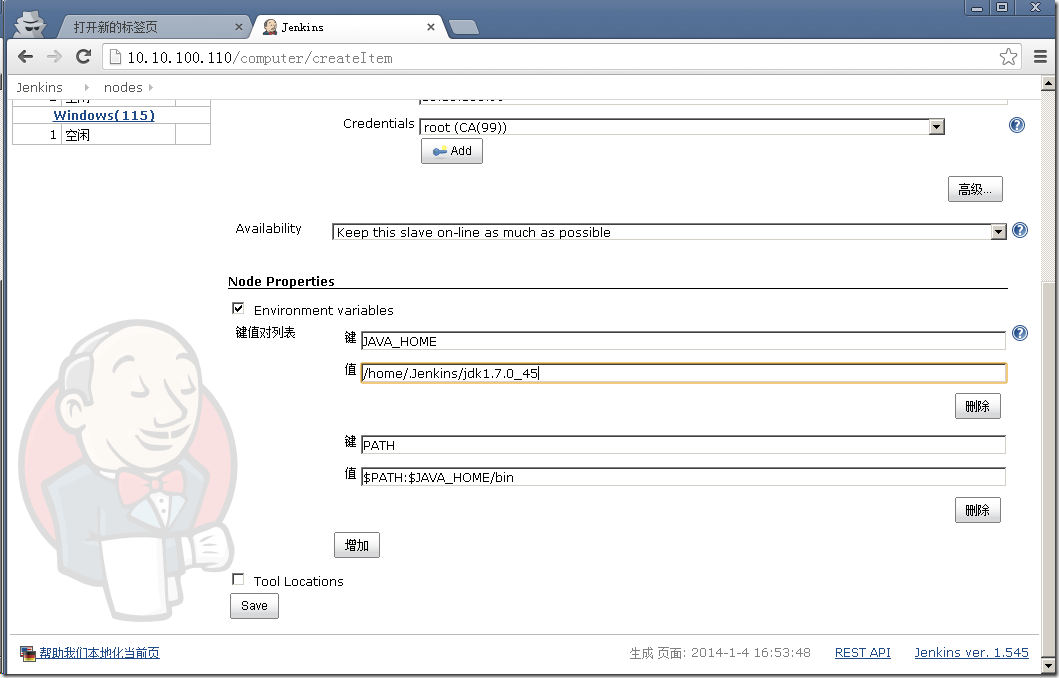Open the REST API link
Image resolution: width=1059 pixels, height=678 pixels.
862,652
